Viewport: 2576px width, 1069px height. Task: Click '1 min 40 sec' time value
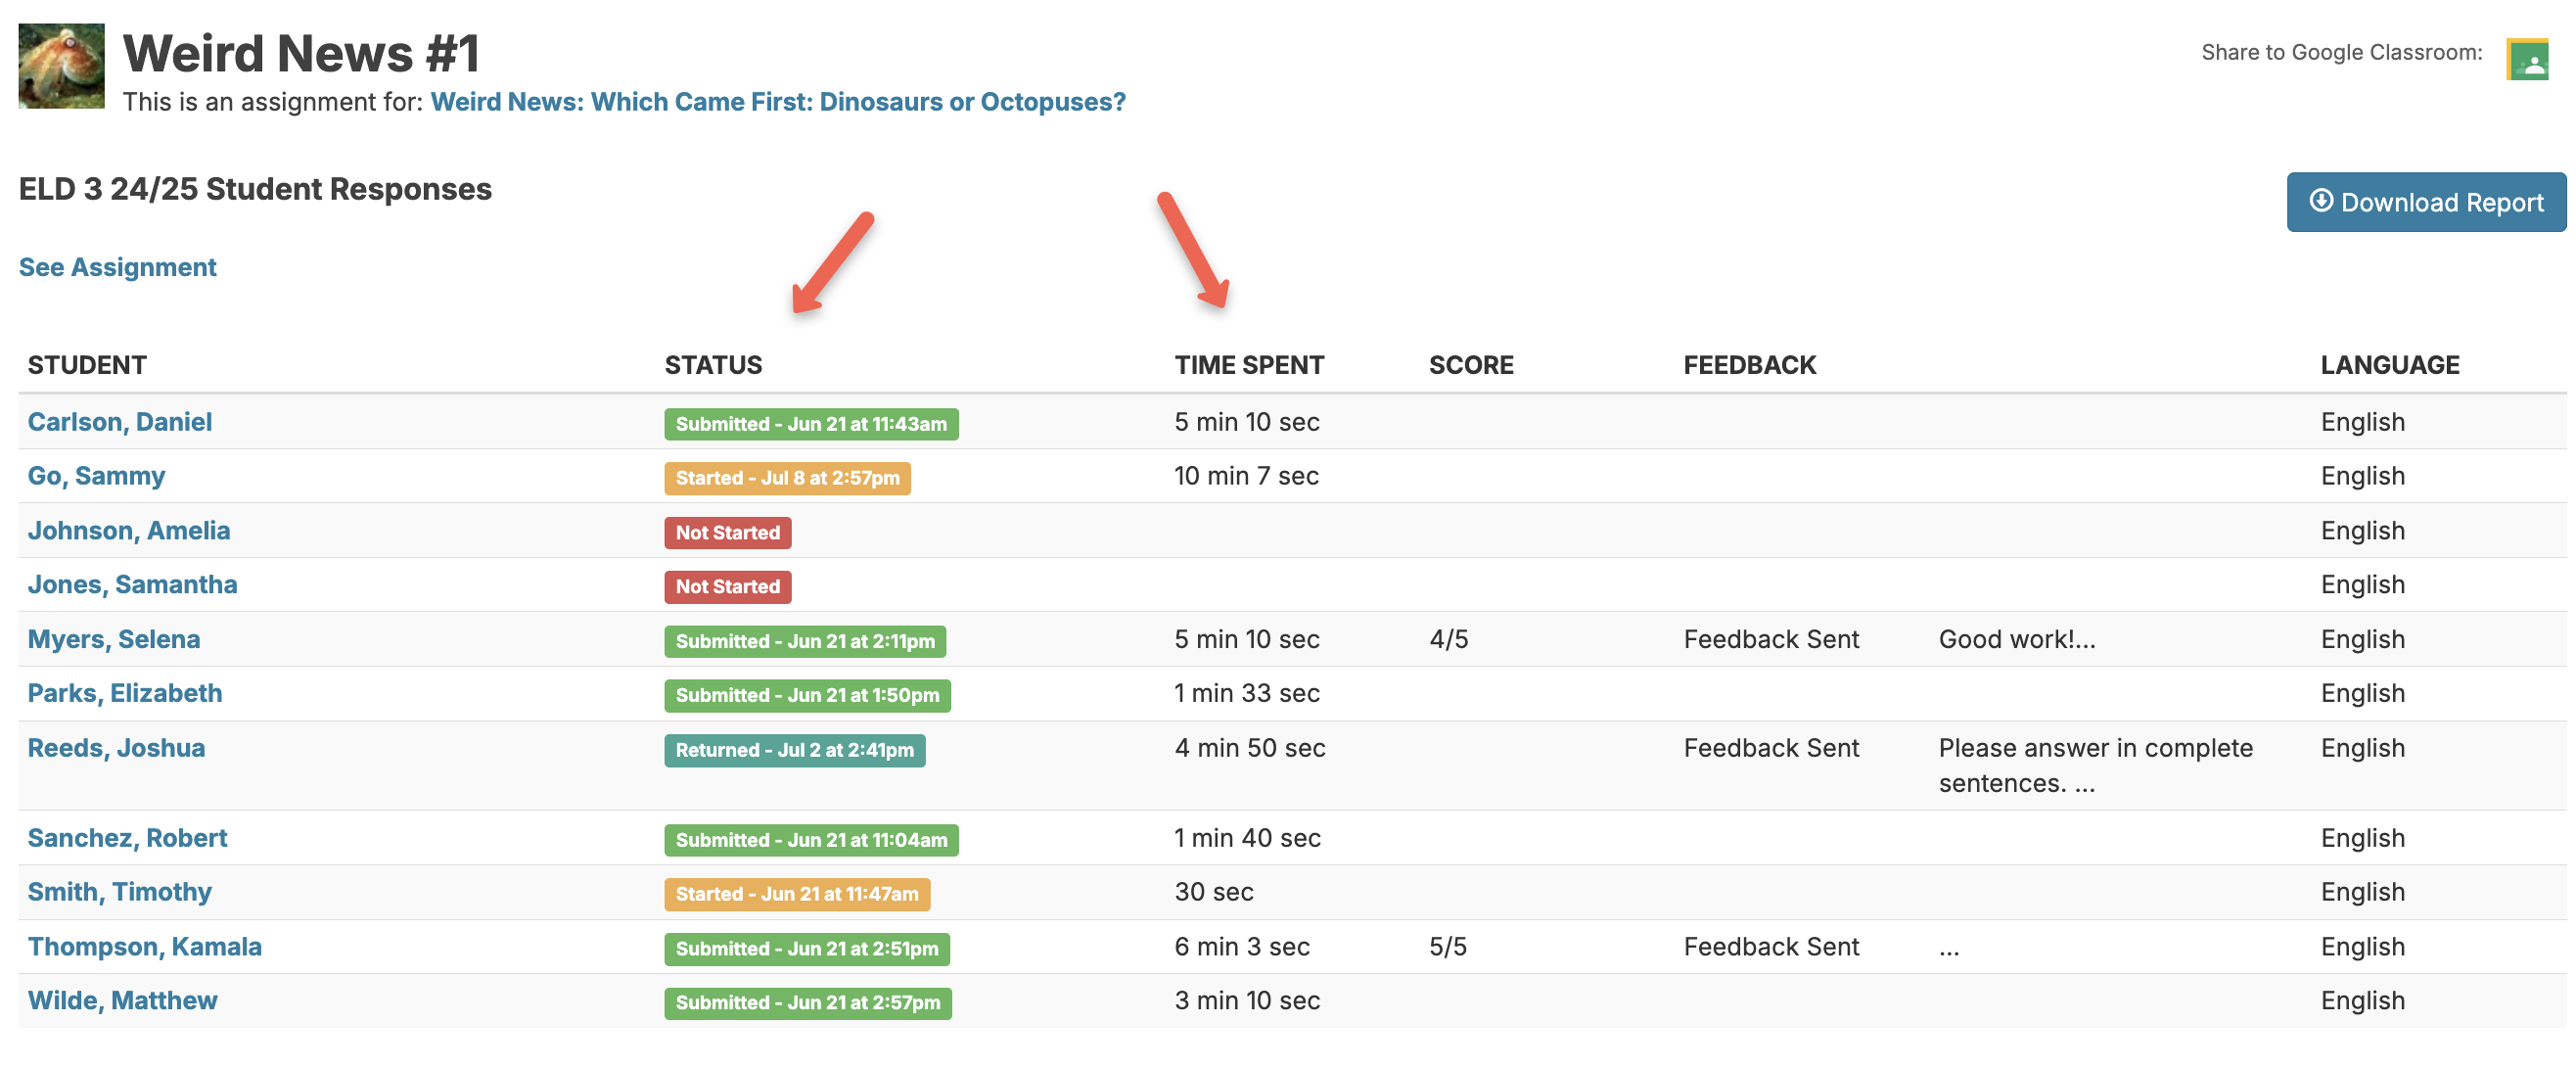pos(1248,839)
